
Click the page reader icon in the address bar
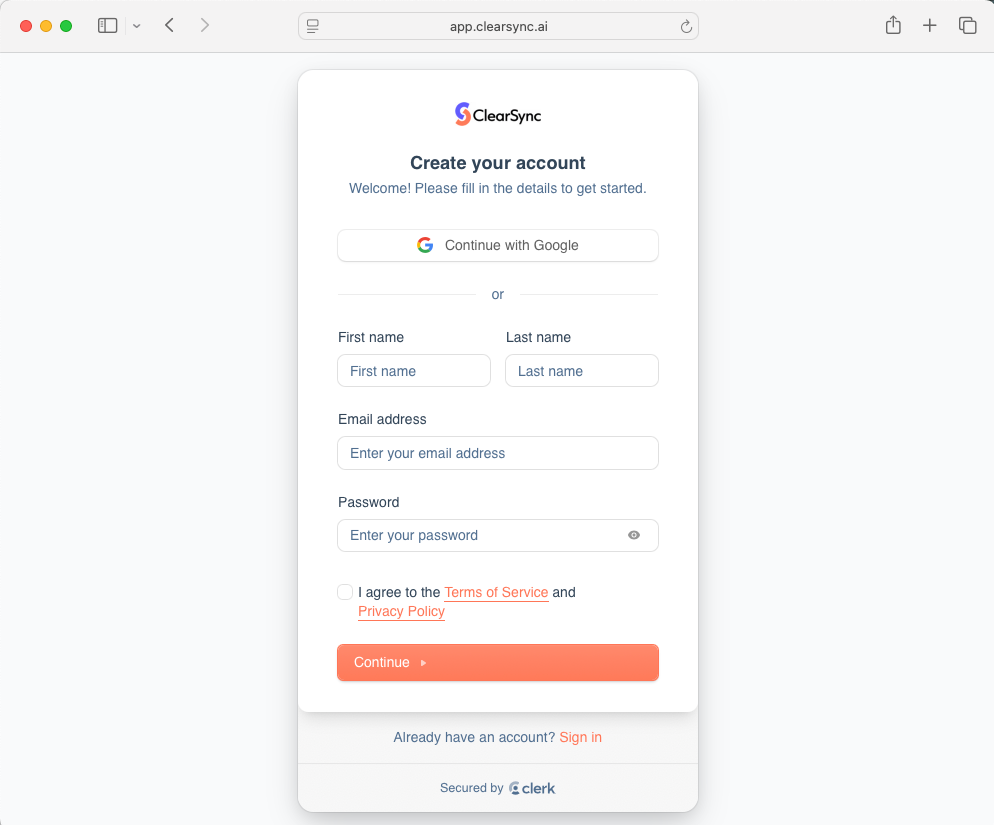(x=313, y=27)
